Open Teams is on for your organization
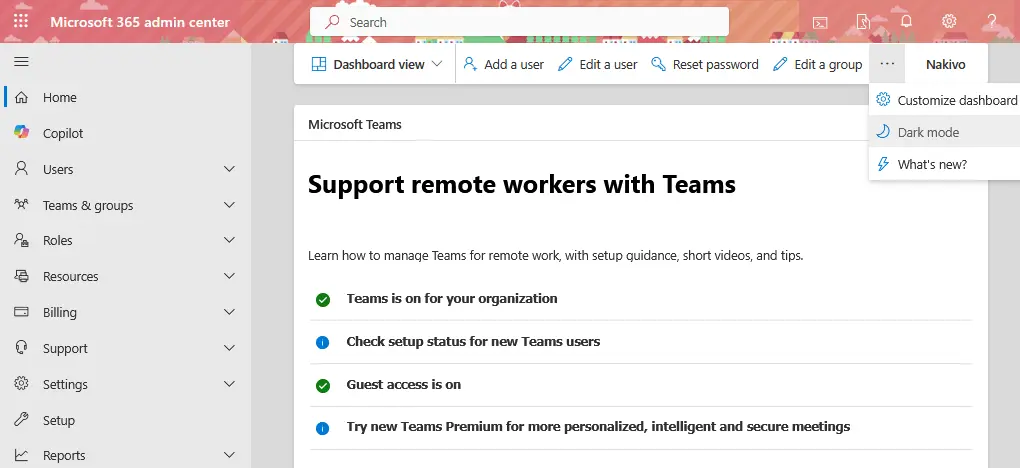This screenshot has width=1020, height=468. [451, 299]
